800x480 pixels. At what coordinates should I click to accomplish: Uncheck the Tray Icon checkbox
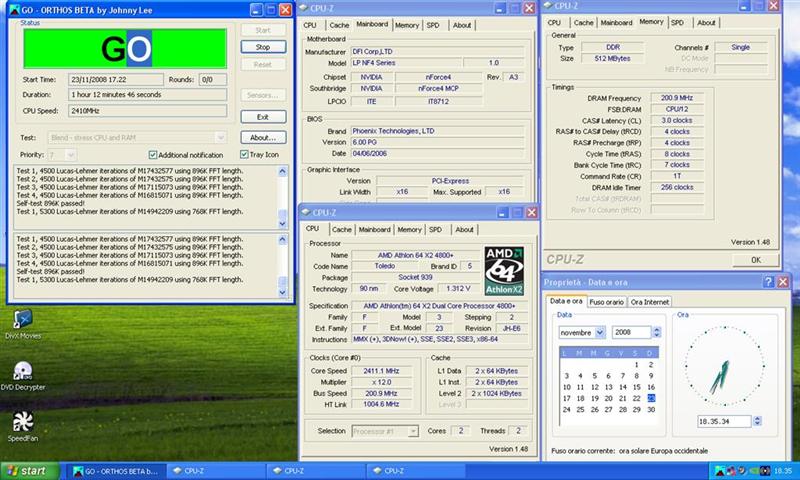(244, 154)
